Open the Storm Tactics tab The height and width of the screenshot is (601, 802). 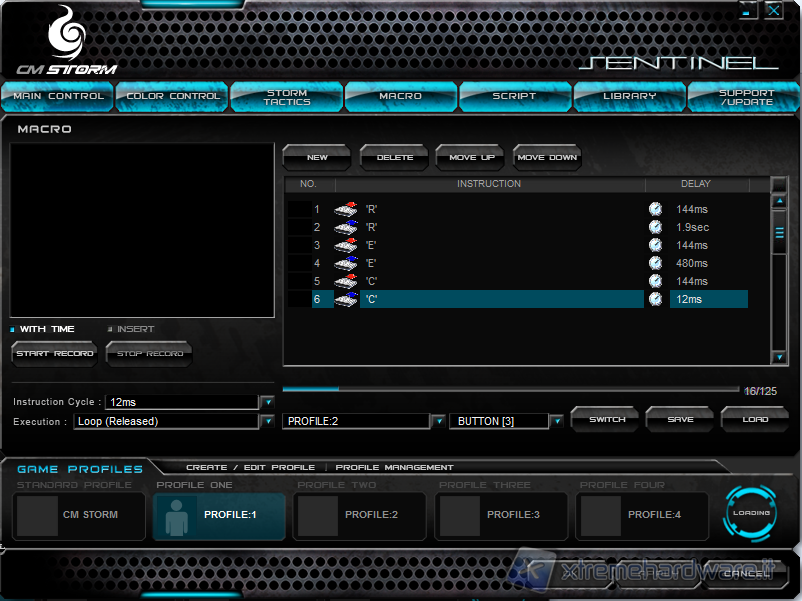click(286, 96)
